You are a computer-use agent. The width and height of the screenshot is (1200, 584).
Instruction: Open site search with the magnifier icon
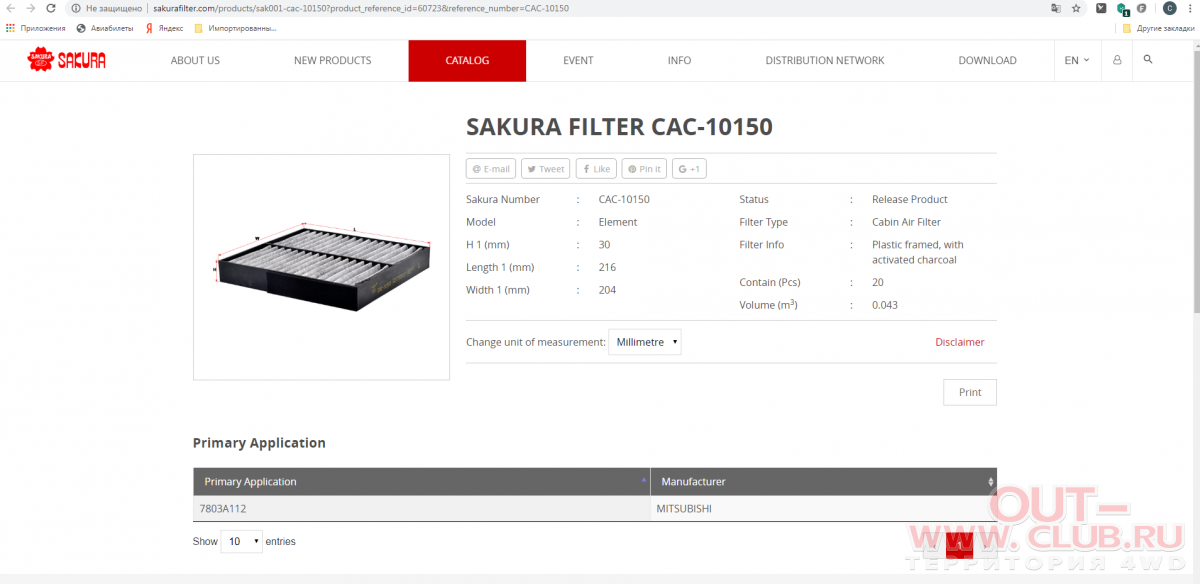point(1148,60)
